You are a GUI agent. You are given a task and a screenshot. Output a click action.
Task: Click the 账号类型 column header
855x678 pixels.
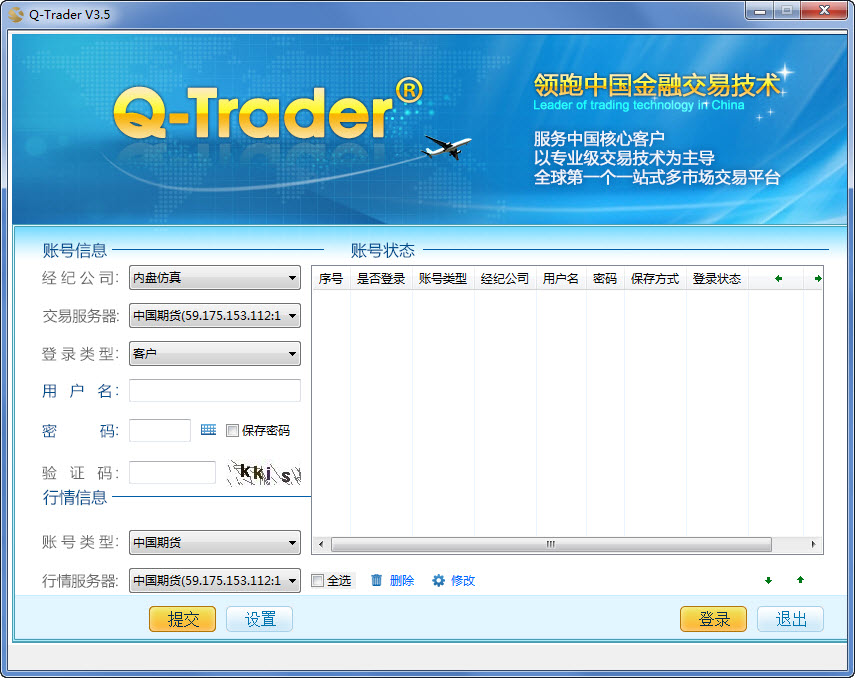click(443, 279)
